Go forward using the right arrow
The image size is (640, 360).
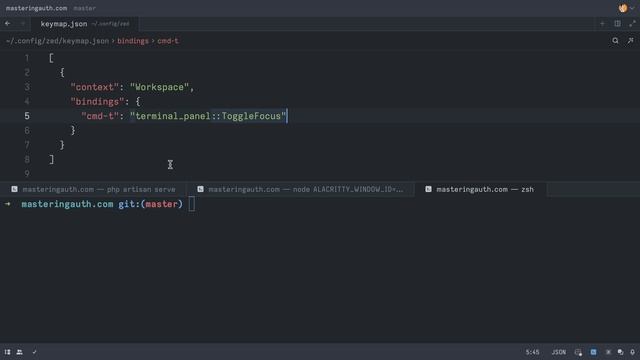(22, 24)
